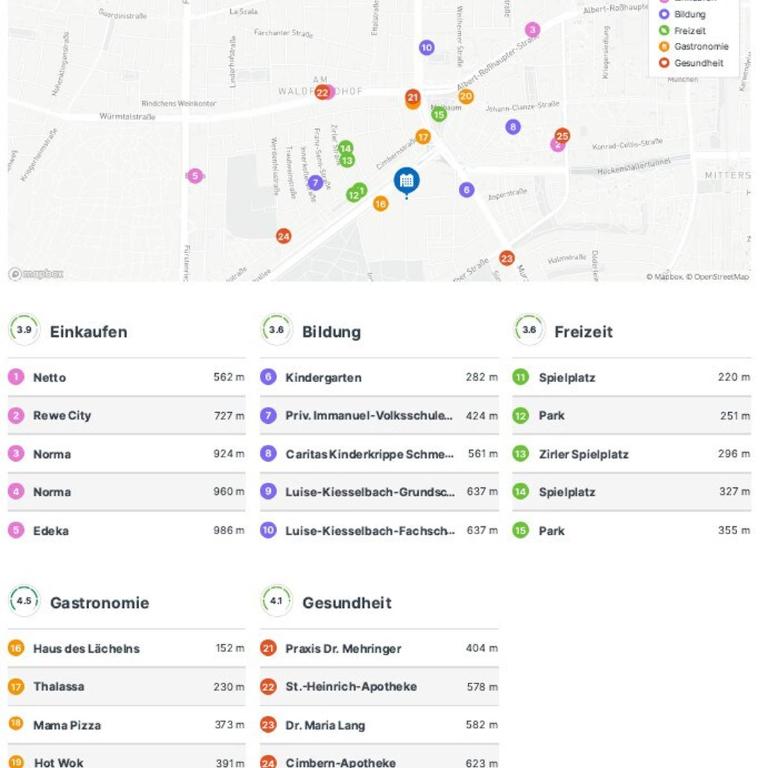Select the Norma row at 960 m
The height and width of the screenshot is (768, 768).
coord(126,492)
